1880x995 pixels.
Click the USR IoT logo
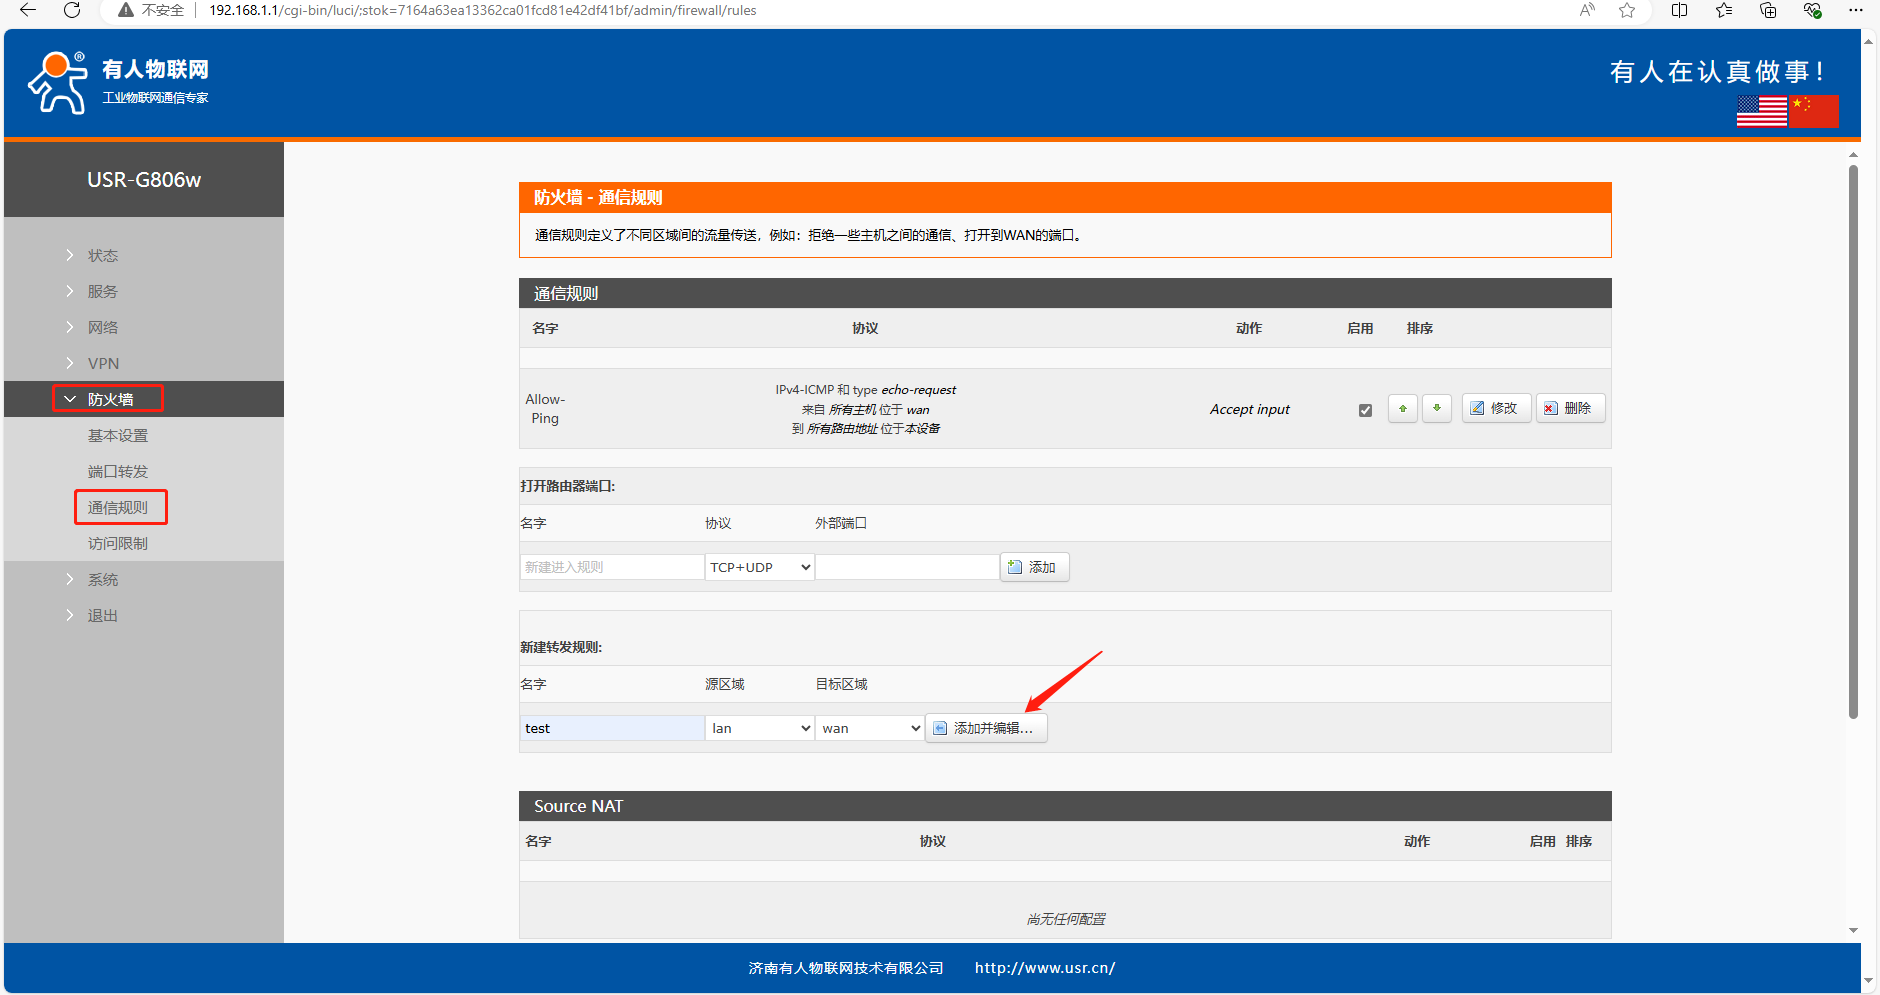118,82
